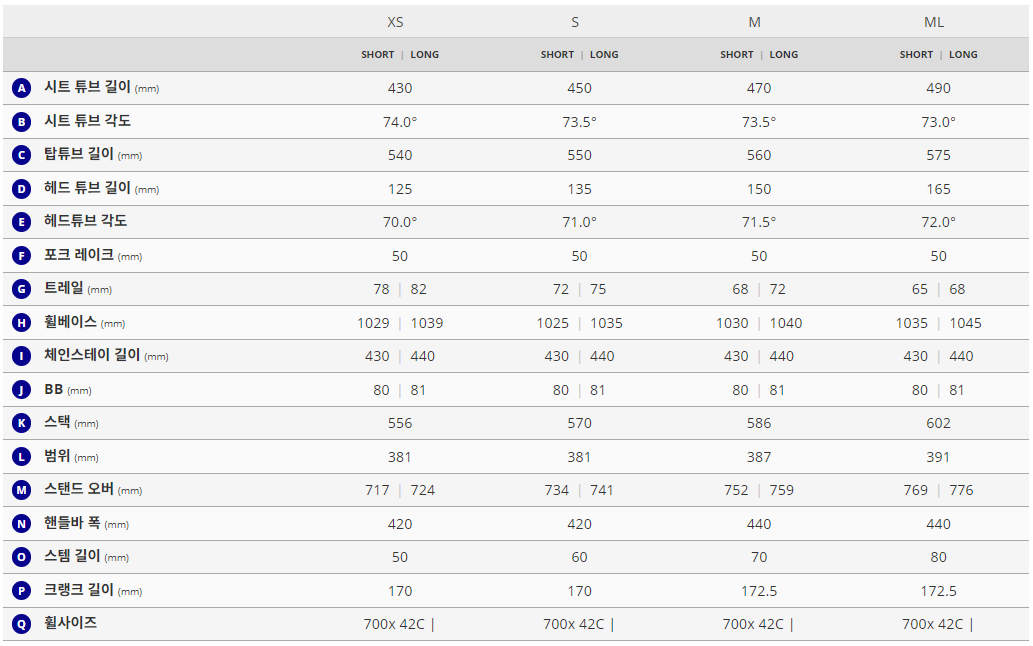Click the Q badge beside 휠사이즈

(x=22, y=624)
